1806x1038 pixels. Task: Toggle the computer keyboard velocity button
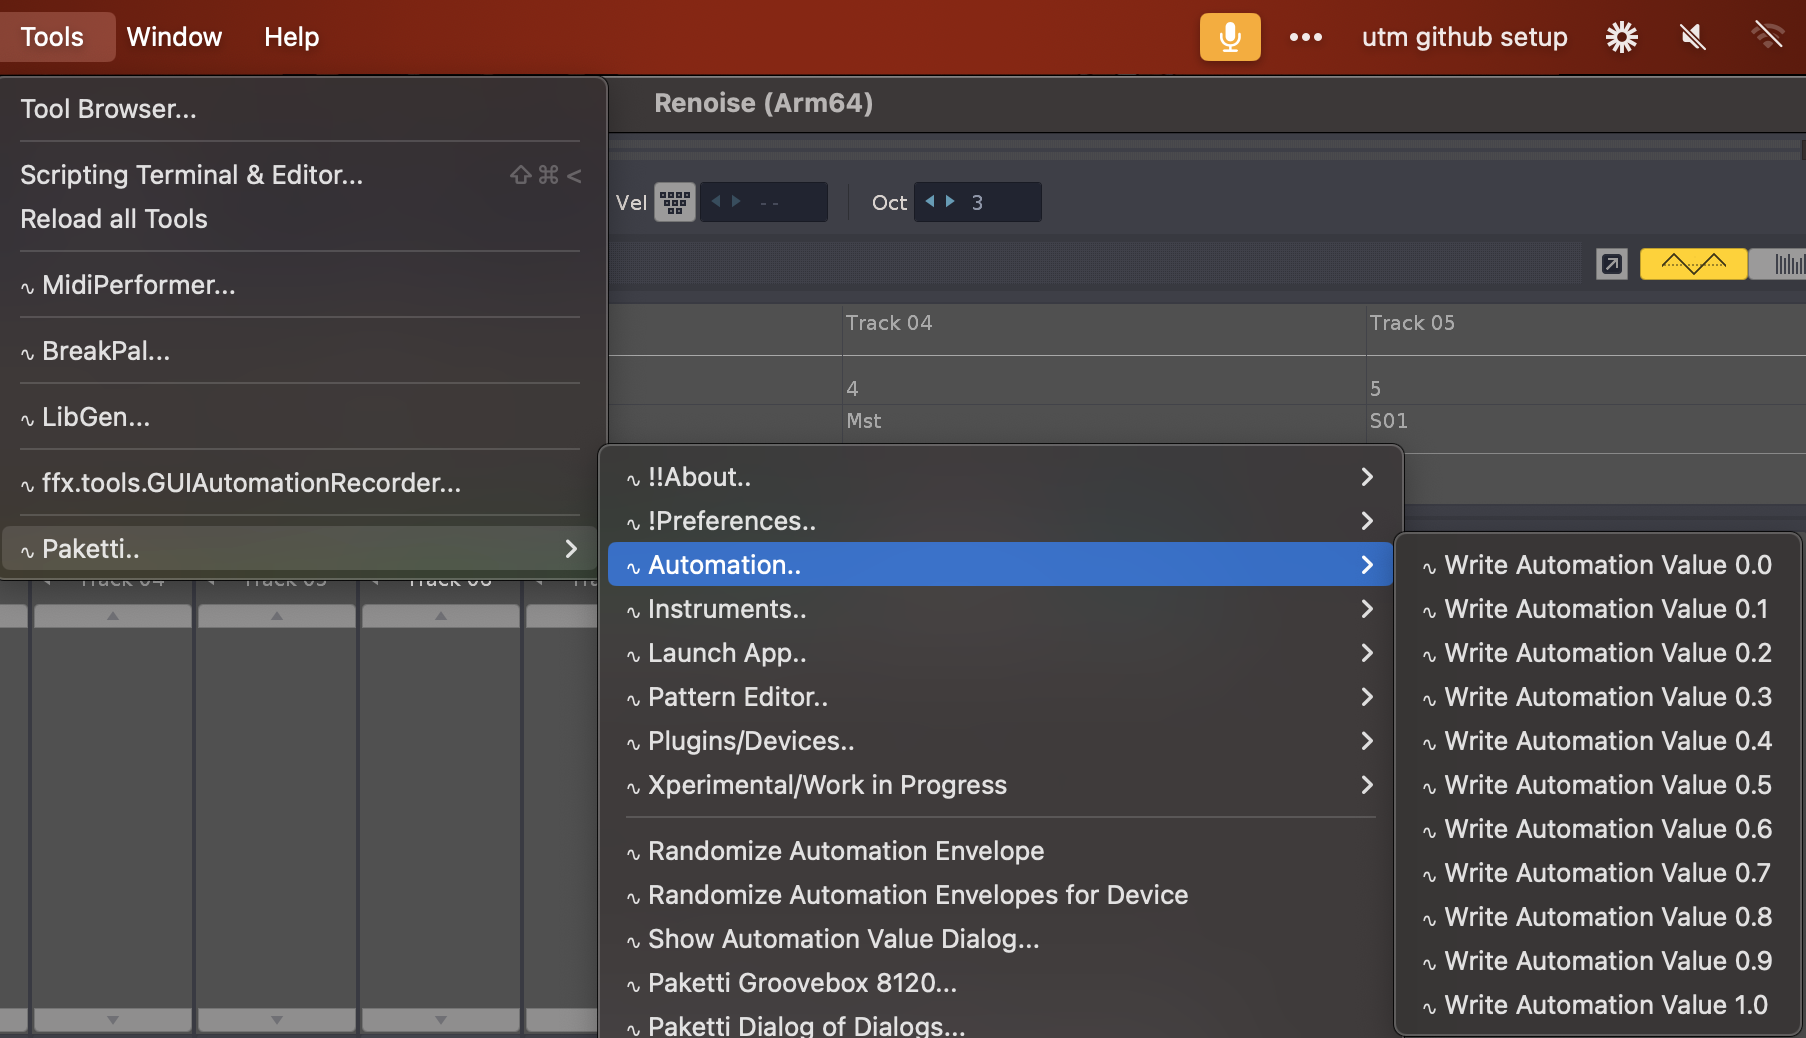click(x=675, y=202)
